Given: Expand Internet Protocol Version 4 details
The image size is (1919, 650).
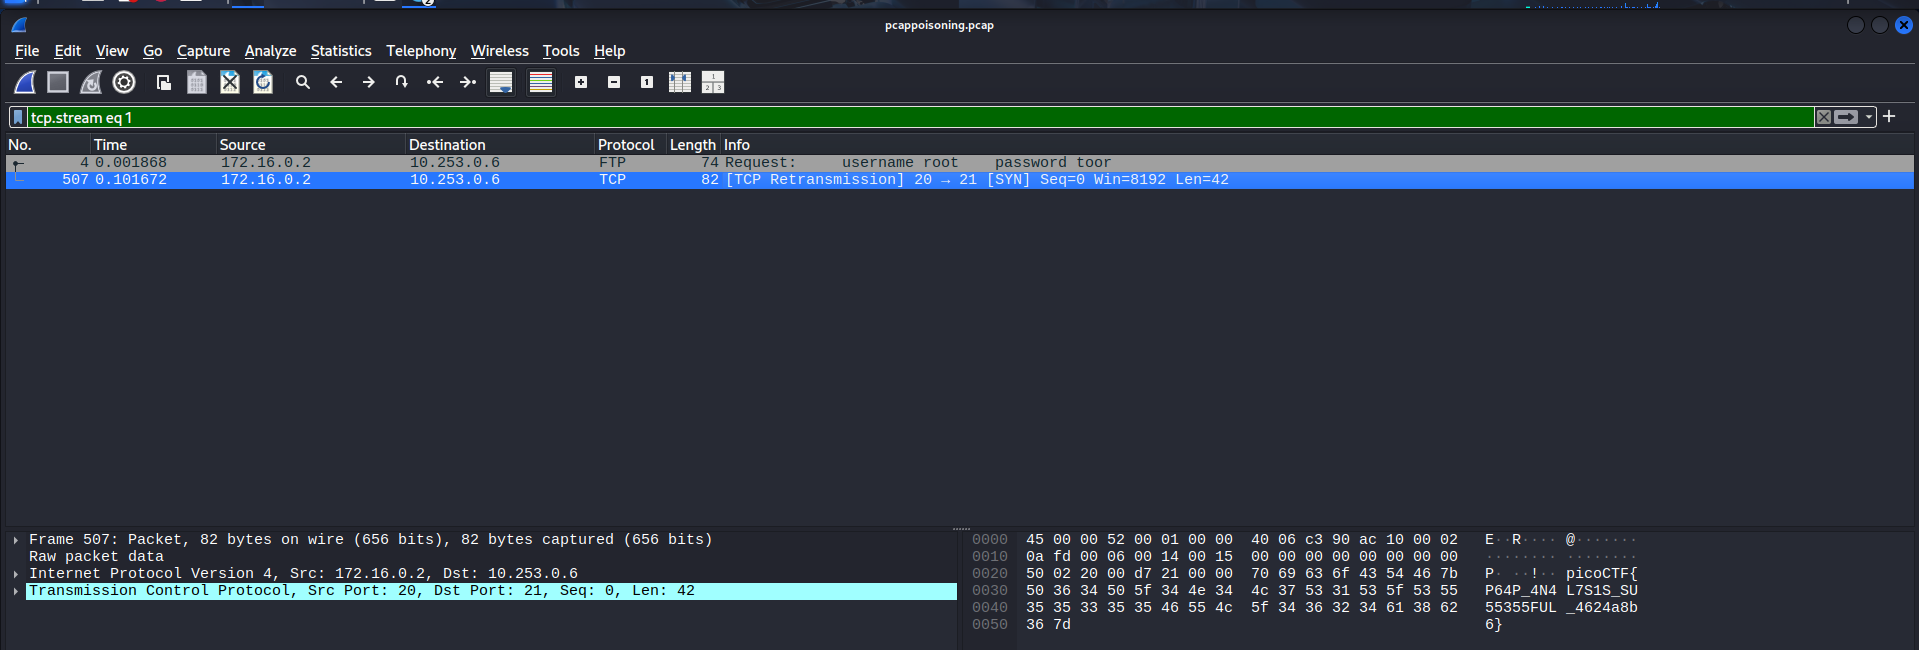Looking at the screenshot, I should pos(16,574).
